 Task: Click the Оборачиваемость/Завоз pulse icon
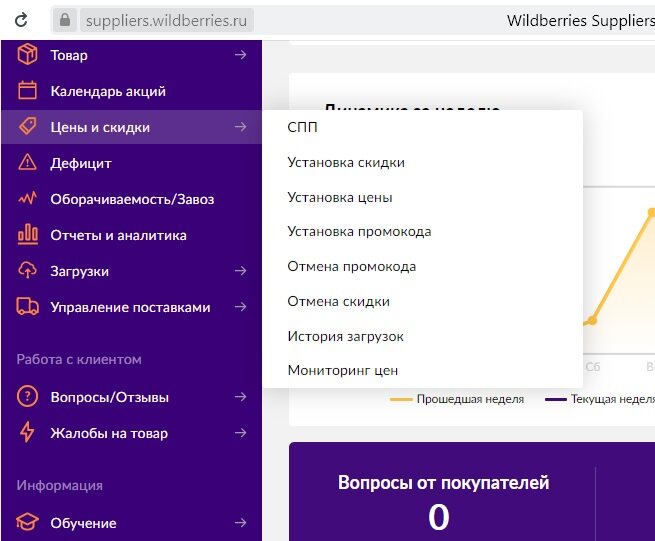point(27,198)
